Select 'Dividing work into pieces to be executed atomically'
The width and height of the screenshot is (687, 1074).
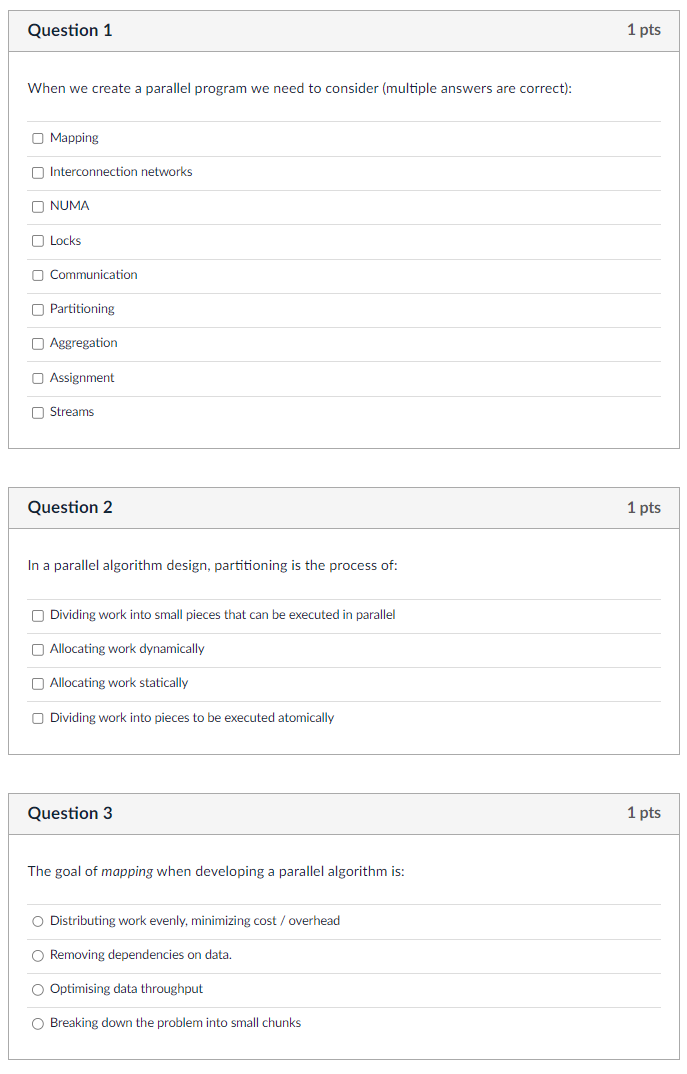(x=37, y=718)
